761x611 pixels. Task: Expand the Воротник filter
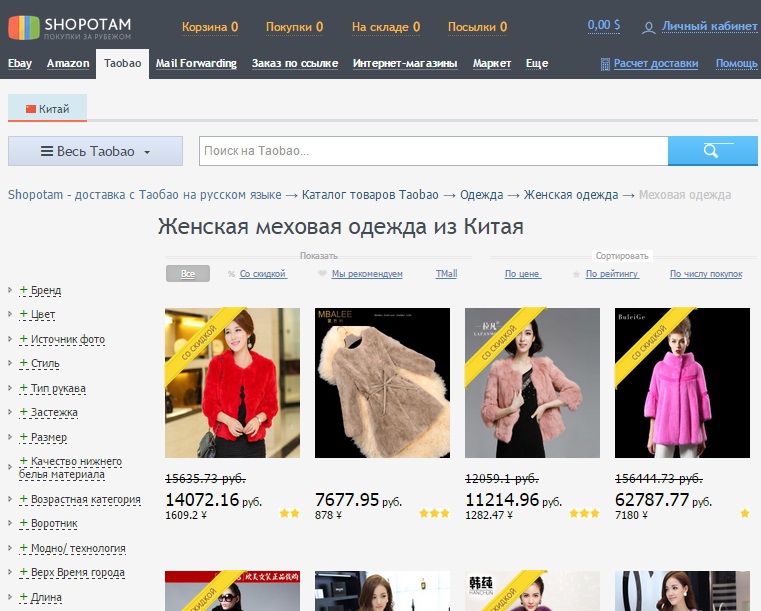[48, 524]
